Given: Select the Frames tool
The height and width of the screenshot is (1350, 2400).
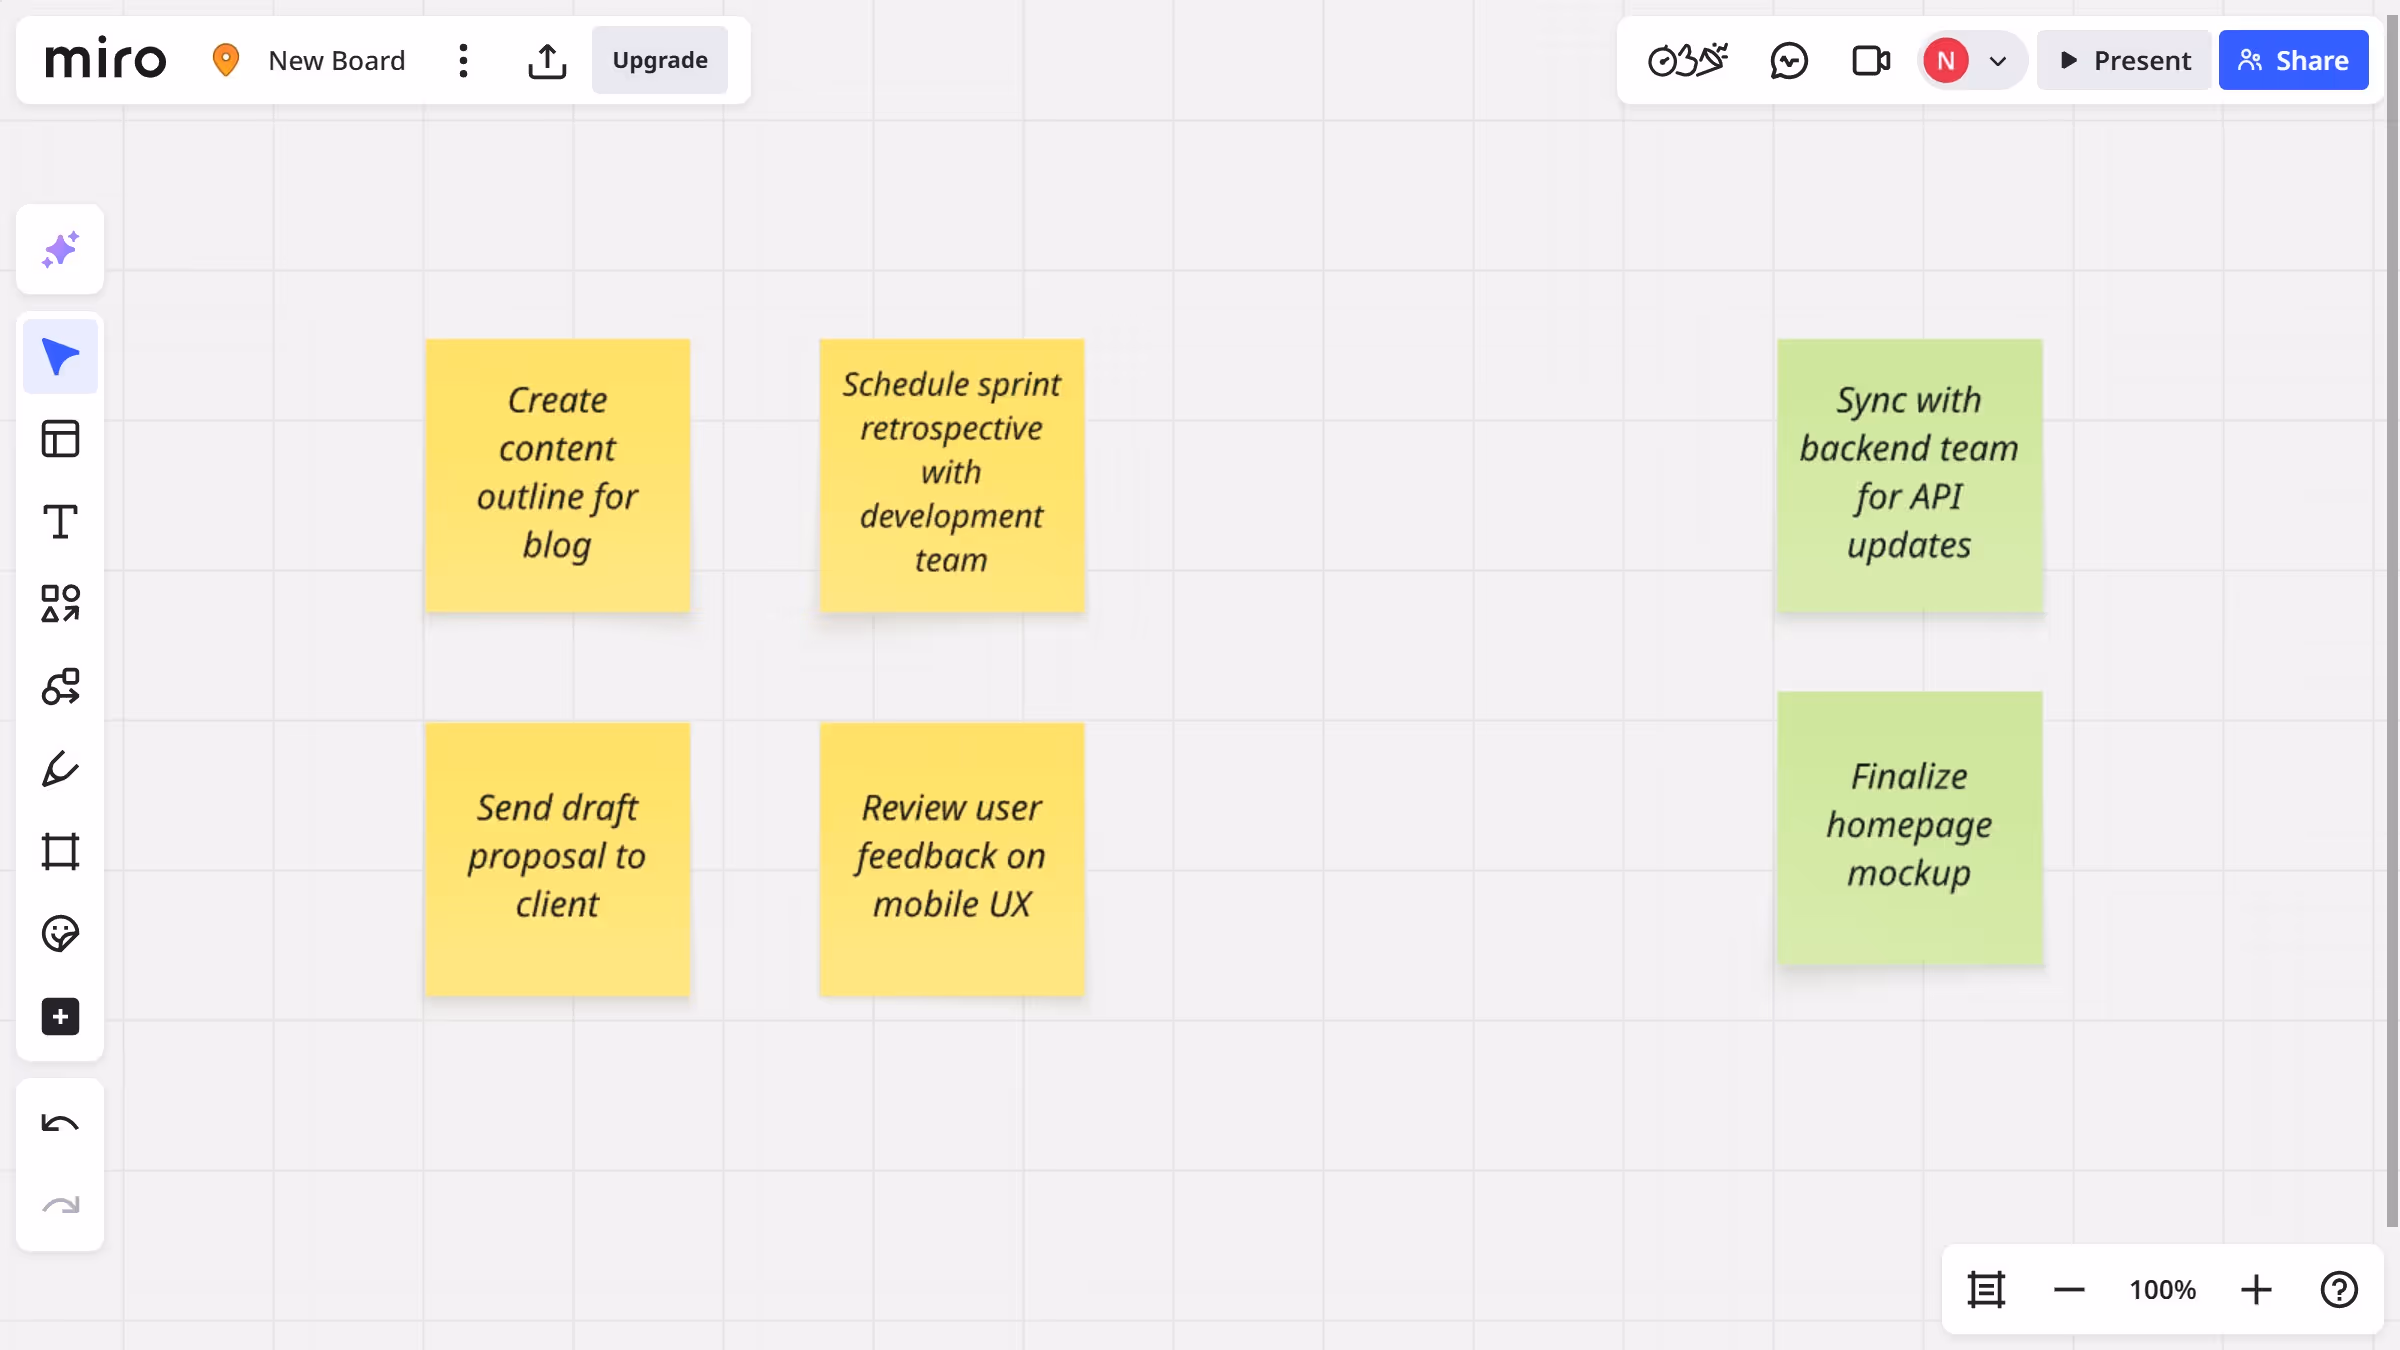Looking at the screenshot, I should (60, 851).
